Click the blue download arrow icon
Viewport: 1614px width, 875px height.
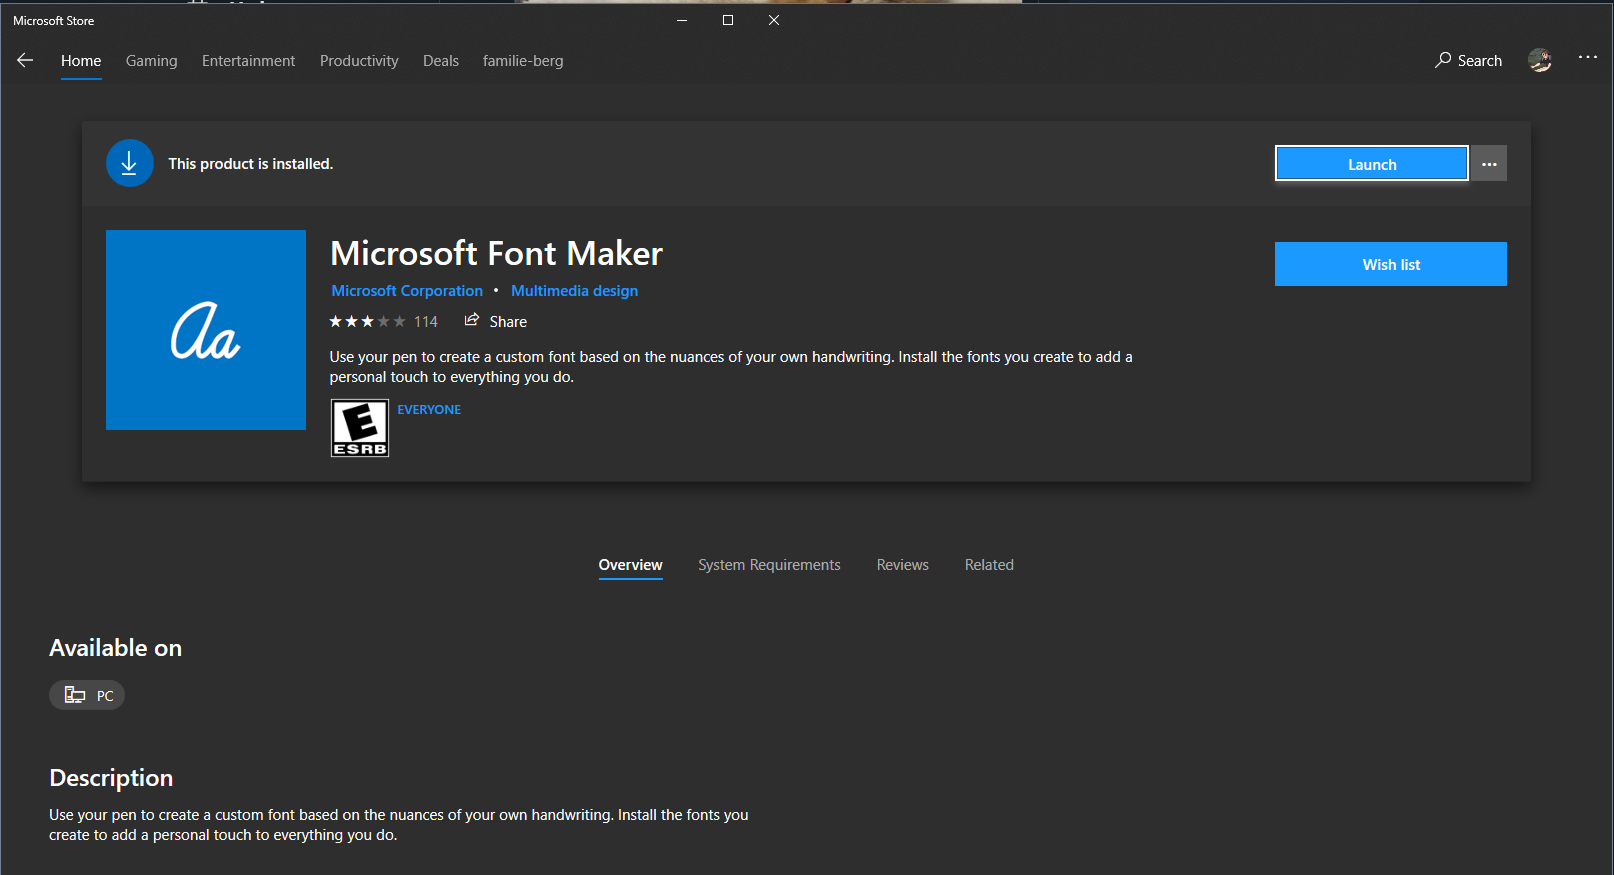(129, 163)
